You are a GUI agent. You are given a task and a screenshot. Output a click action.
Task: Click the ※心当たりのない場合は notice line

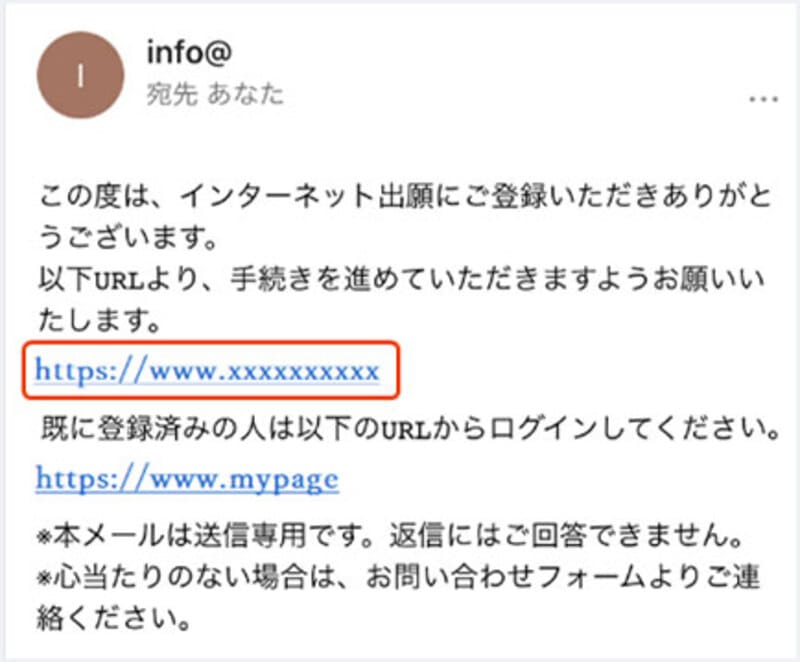(x=398, y=577)
